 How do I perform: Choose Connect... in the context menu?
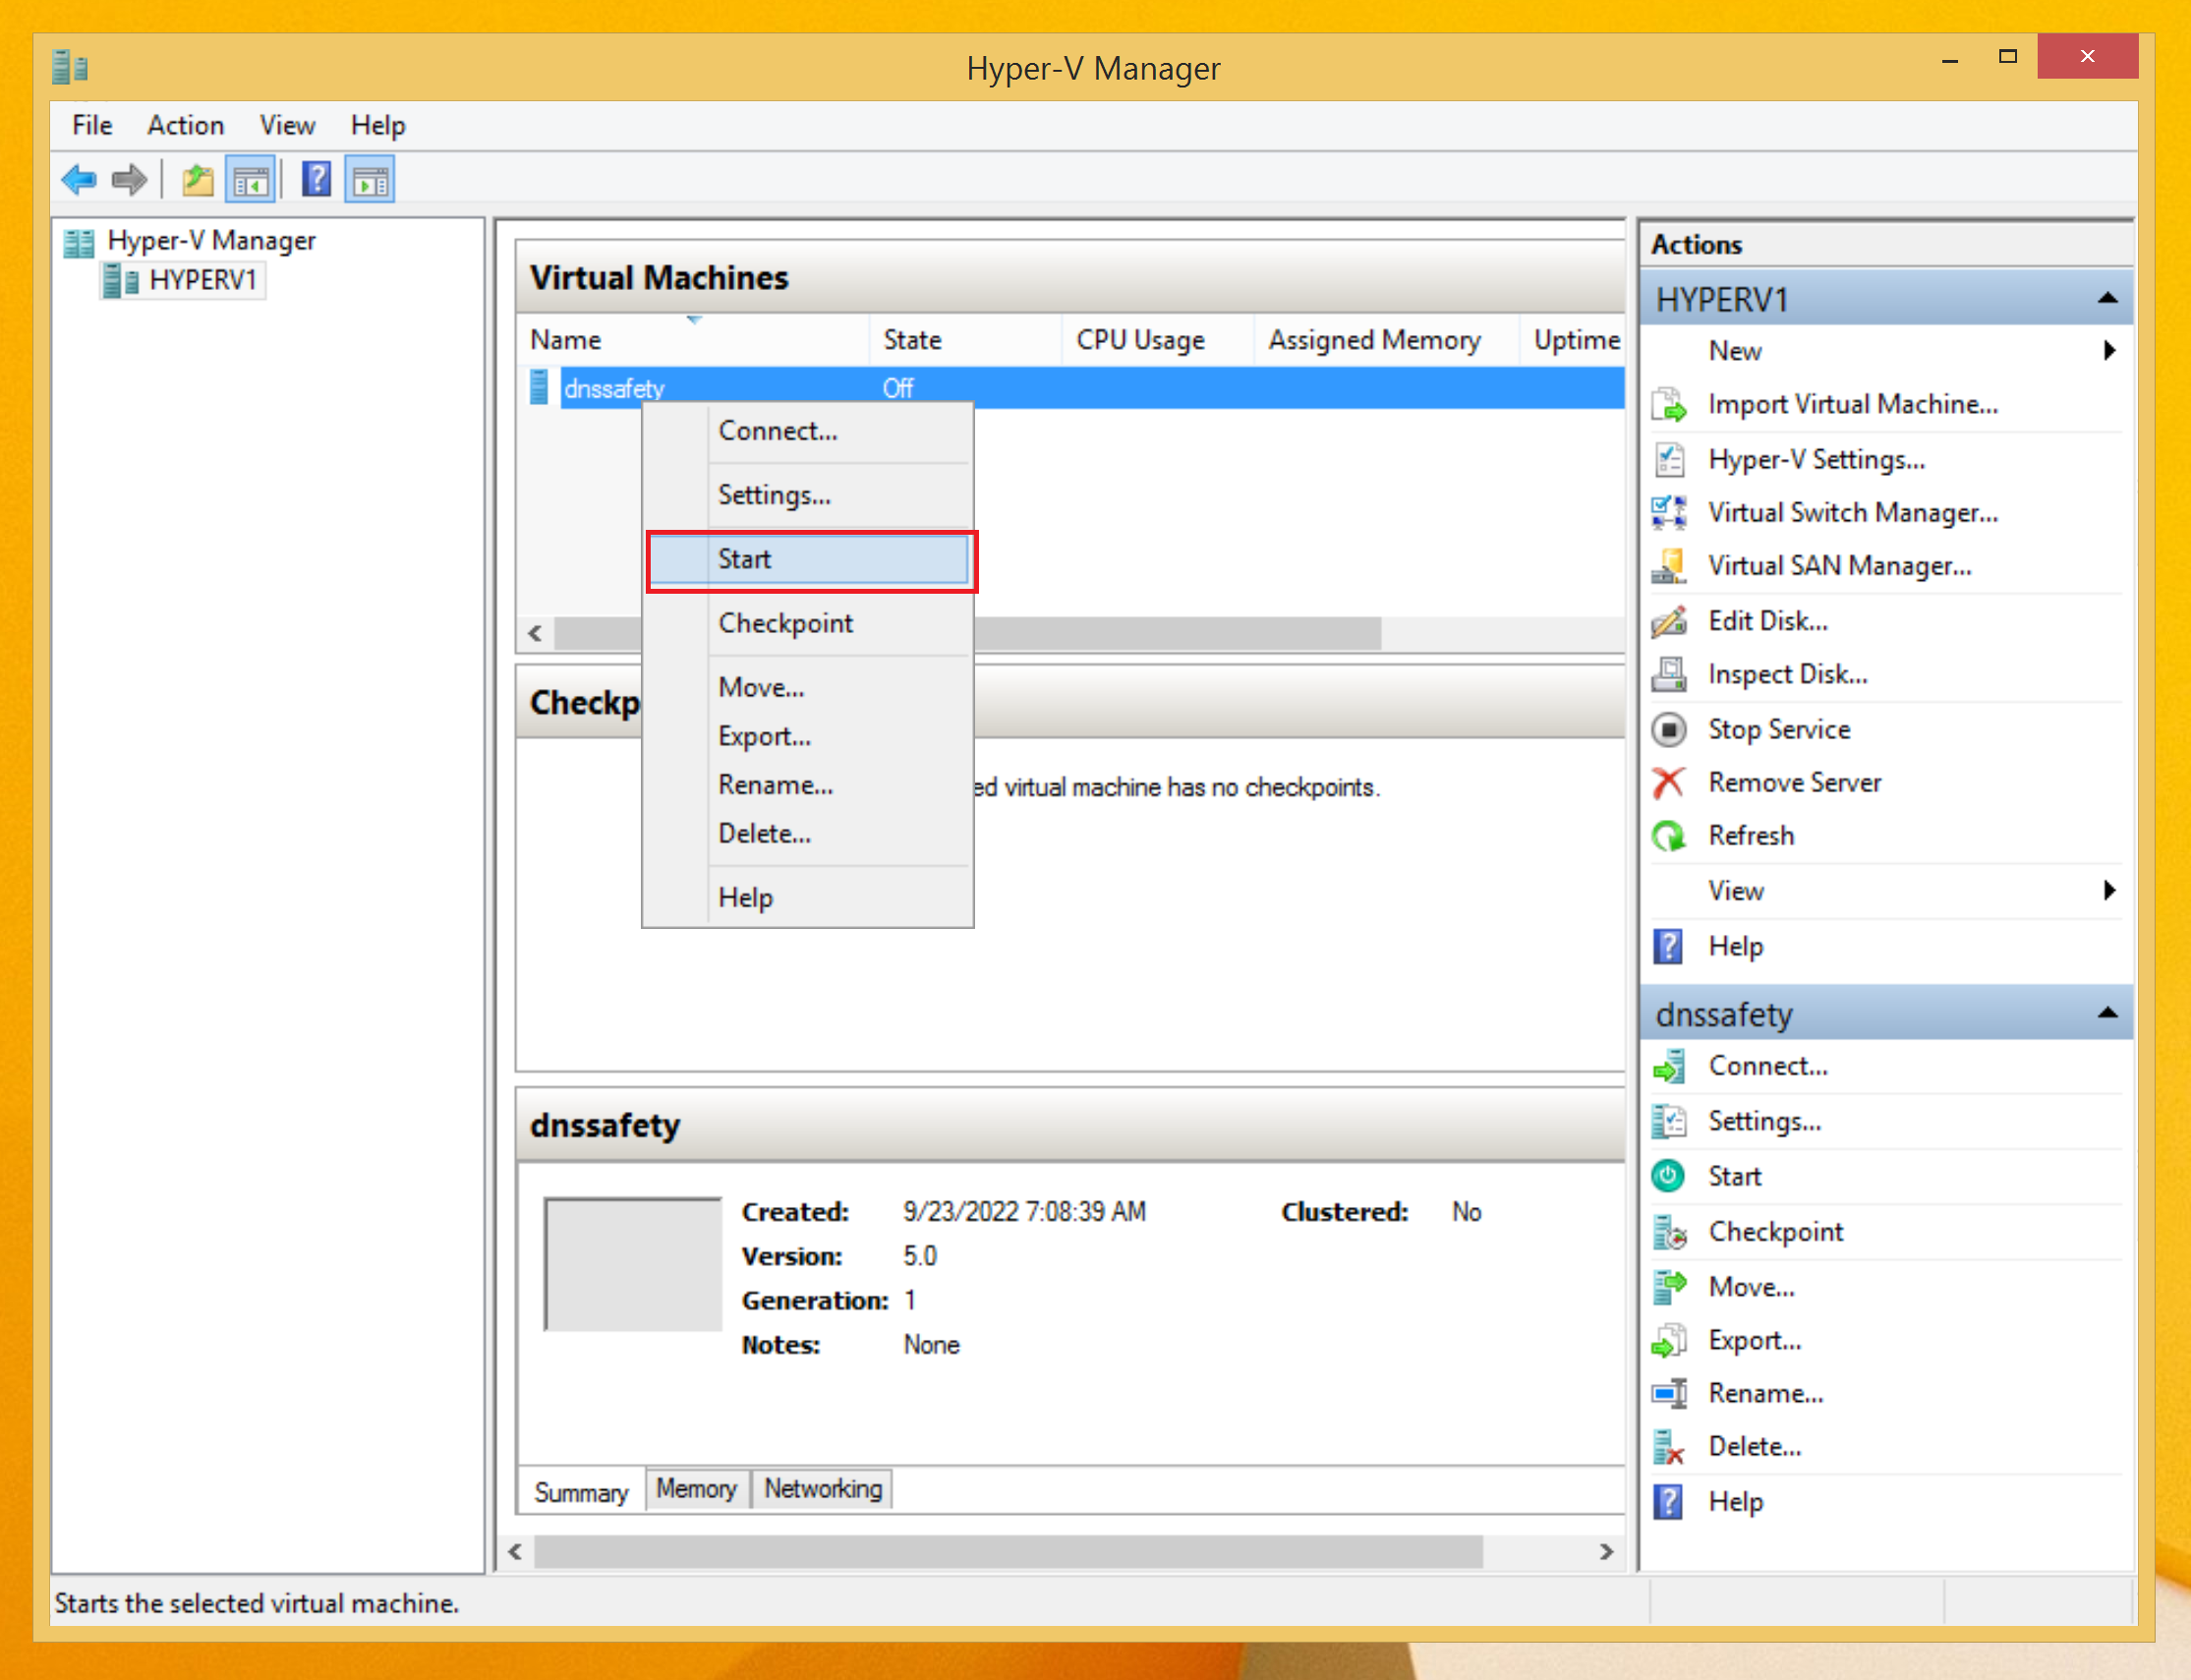tap(808, 431)
